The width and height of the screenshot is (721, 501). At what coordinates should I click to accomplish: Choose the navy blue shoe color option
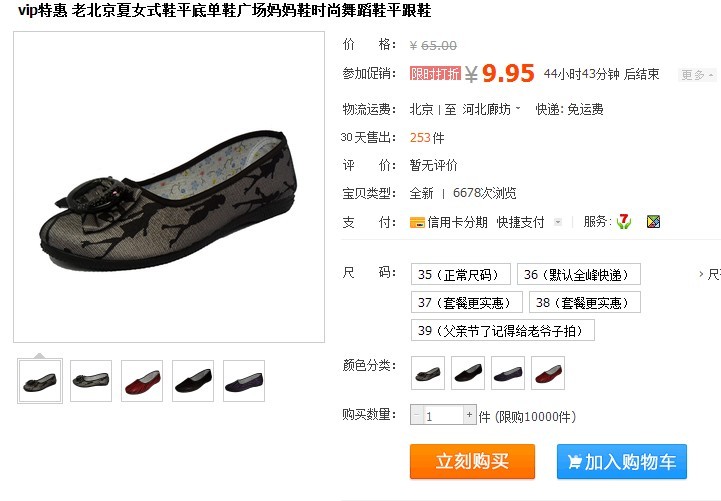tap(508, 373)
